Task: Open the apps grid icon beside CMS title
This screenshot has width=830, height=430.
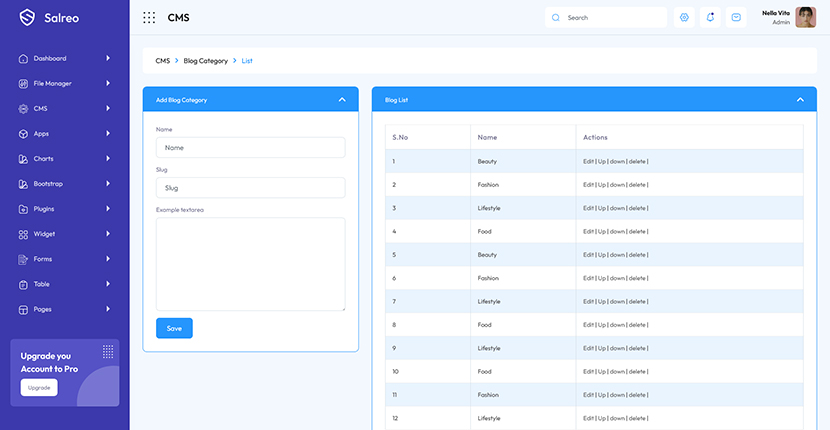Action: point(149,17)
